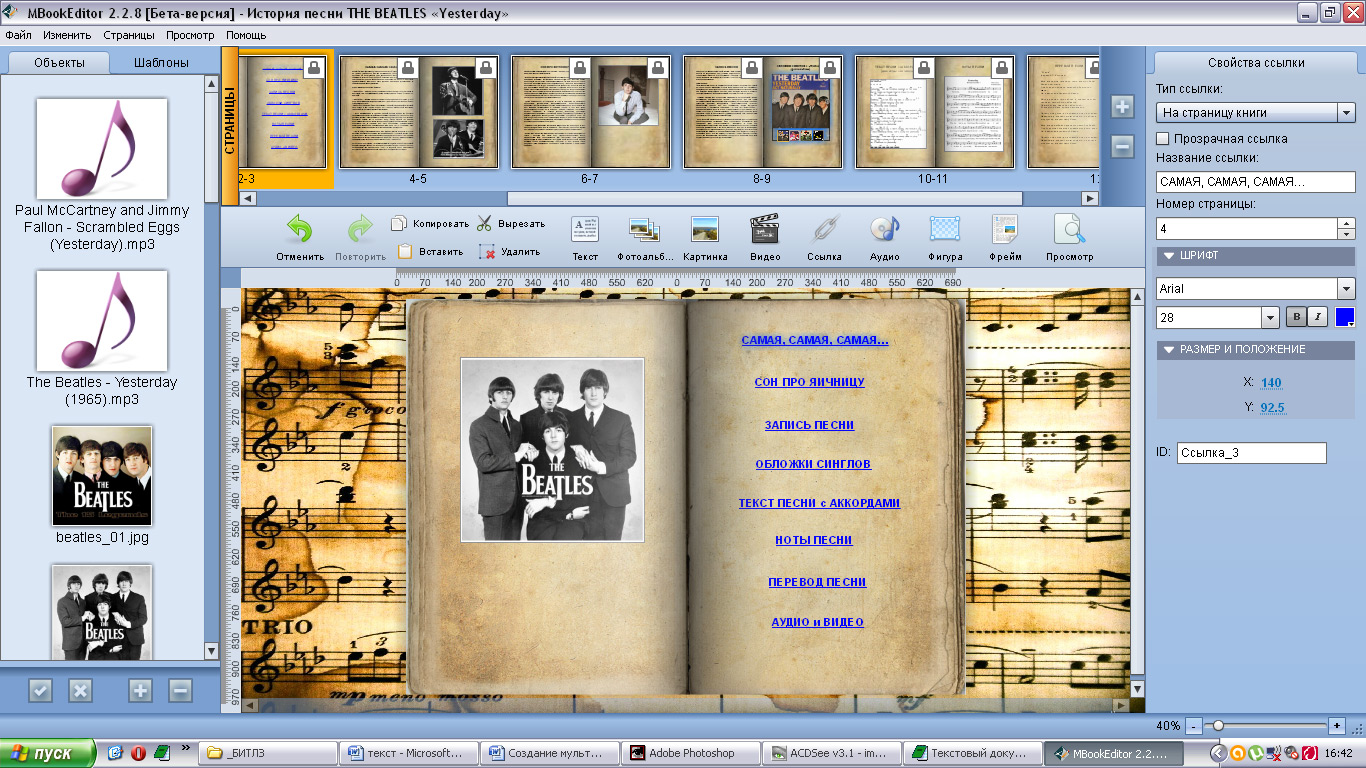The height and width of the screenshot is (768, 1366).
Task: Open the blue font color swatch
Action: 1345,317
